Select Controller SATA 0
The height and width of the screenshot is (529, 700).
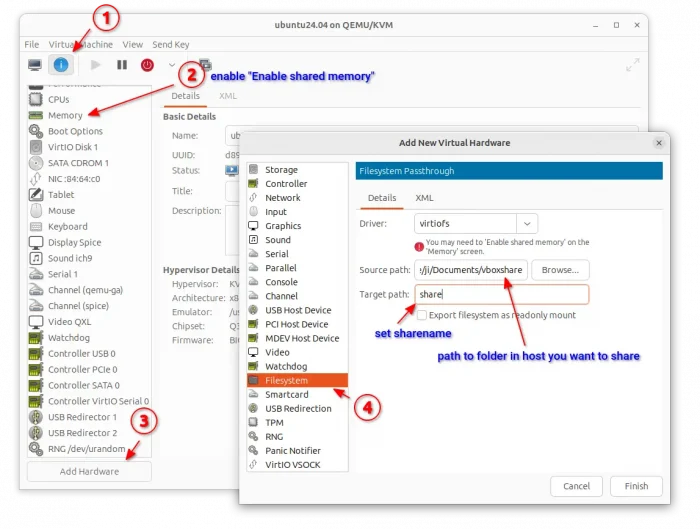89,385
